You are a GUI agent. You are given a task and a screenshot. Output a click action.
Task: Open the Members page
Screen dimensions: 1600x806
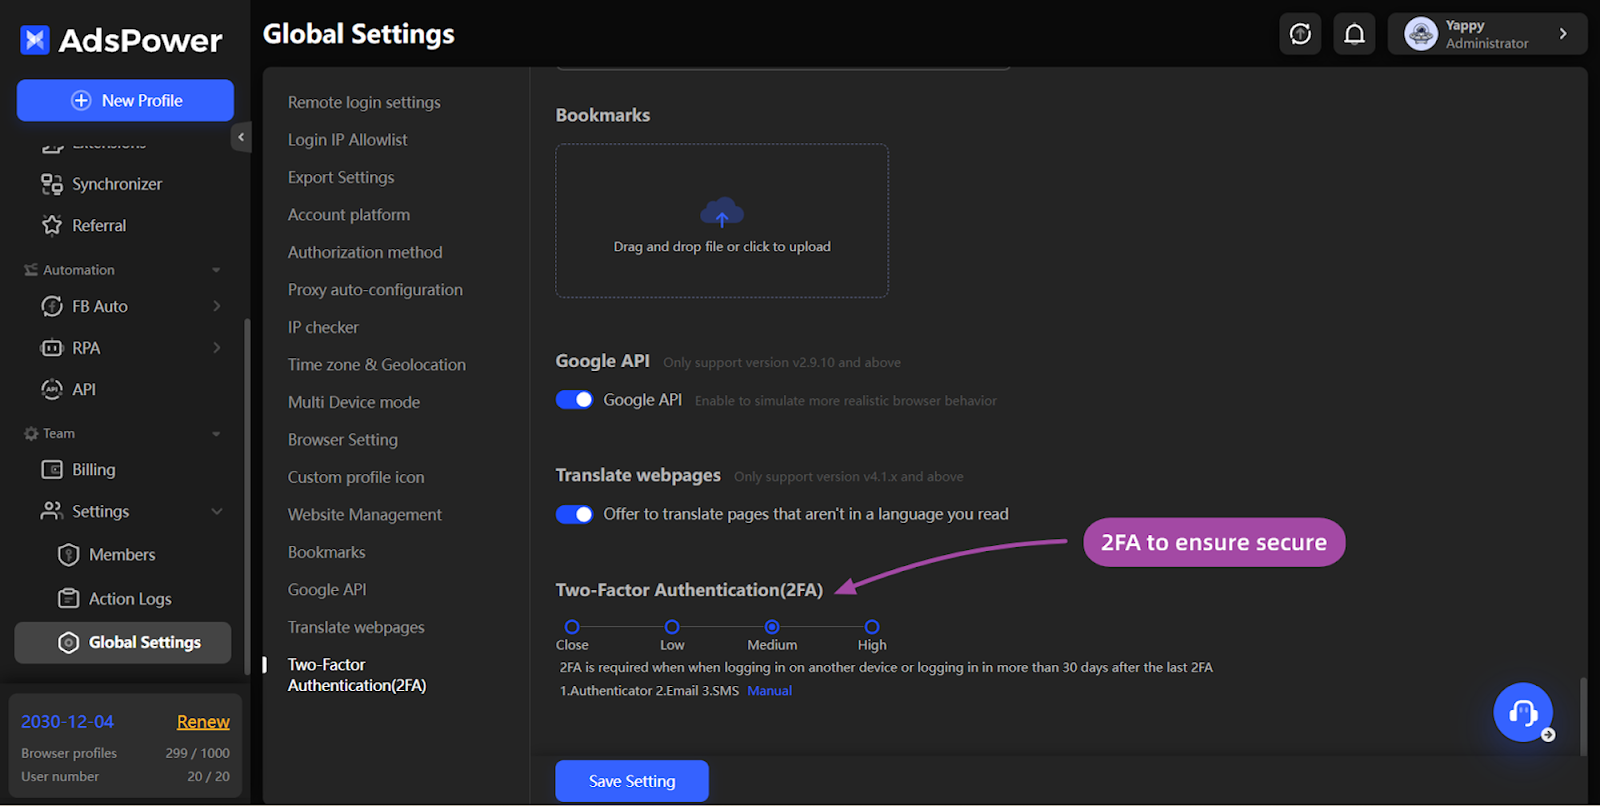click(107, 554)
